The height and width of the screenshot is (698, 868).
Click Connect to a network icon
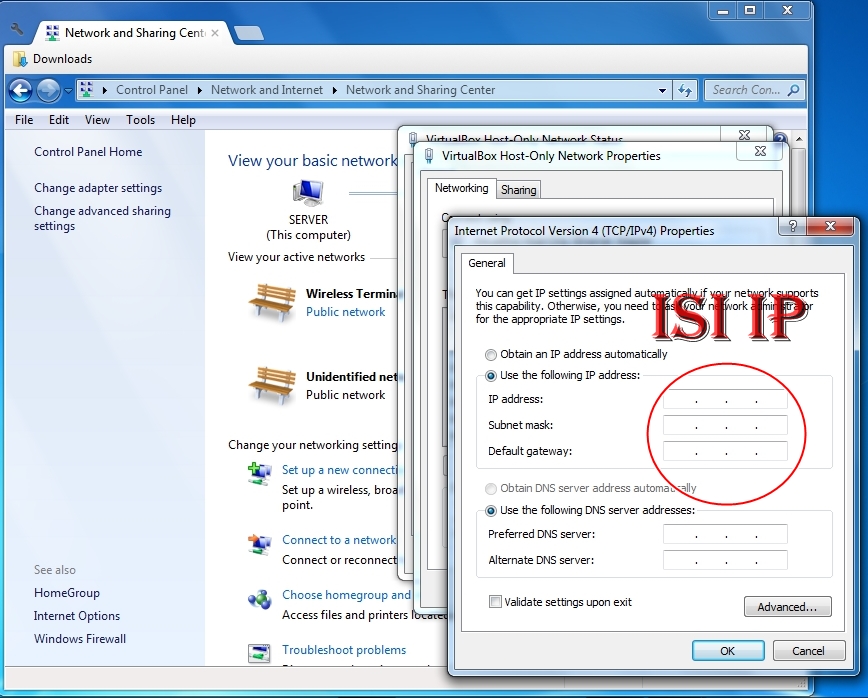pos(259,544)
